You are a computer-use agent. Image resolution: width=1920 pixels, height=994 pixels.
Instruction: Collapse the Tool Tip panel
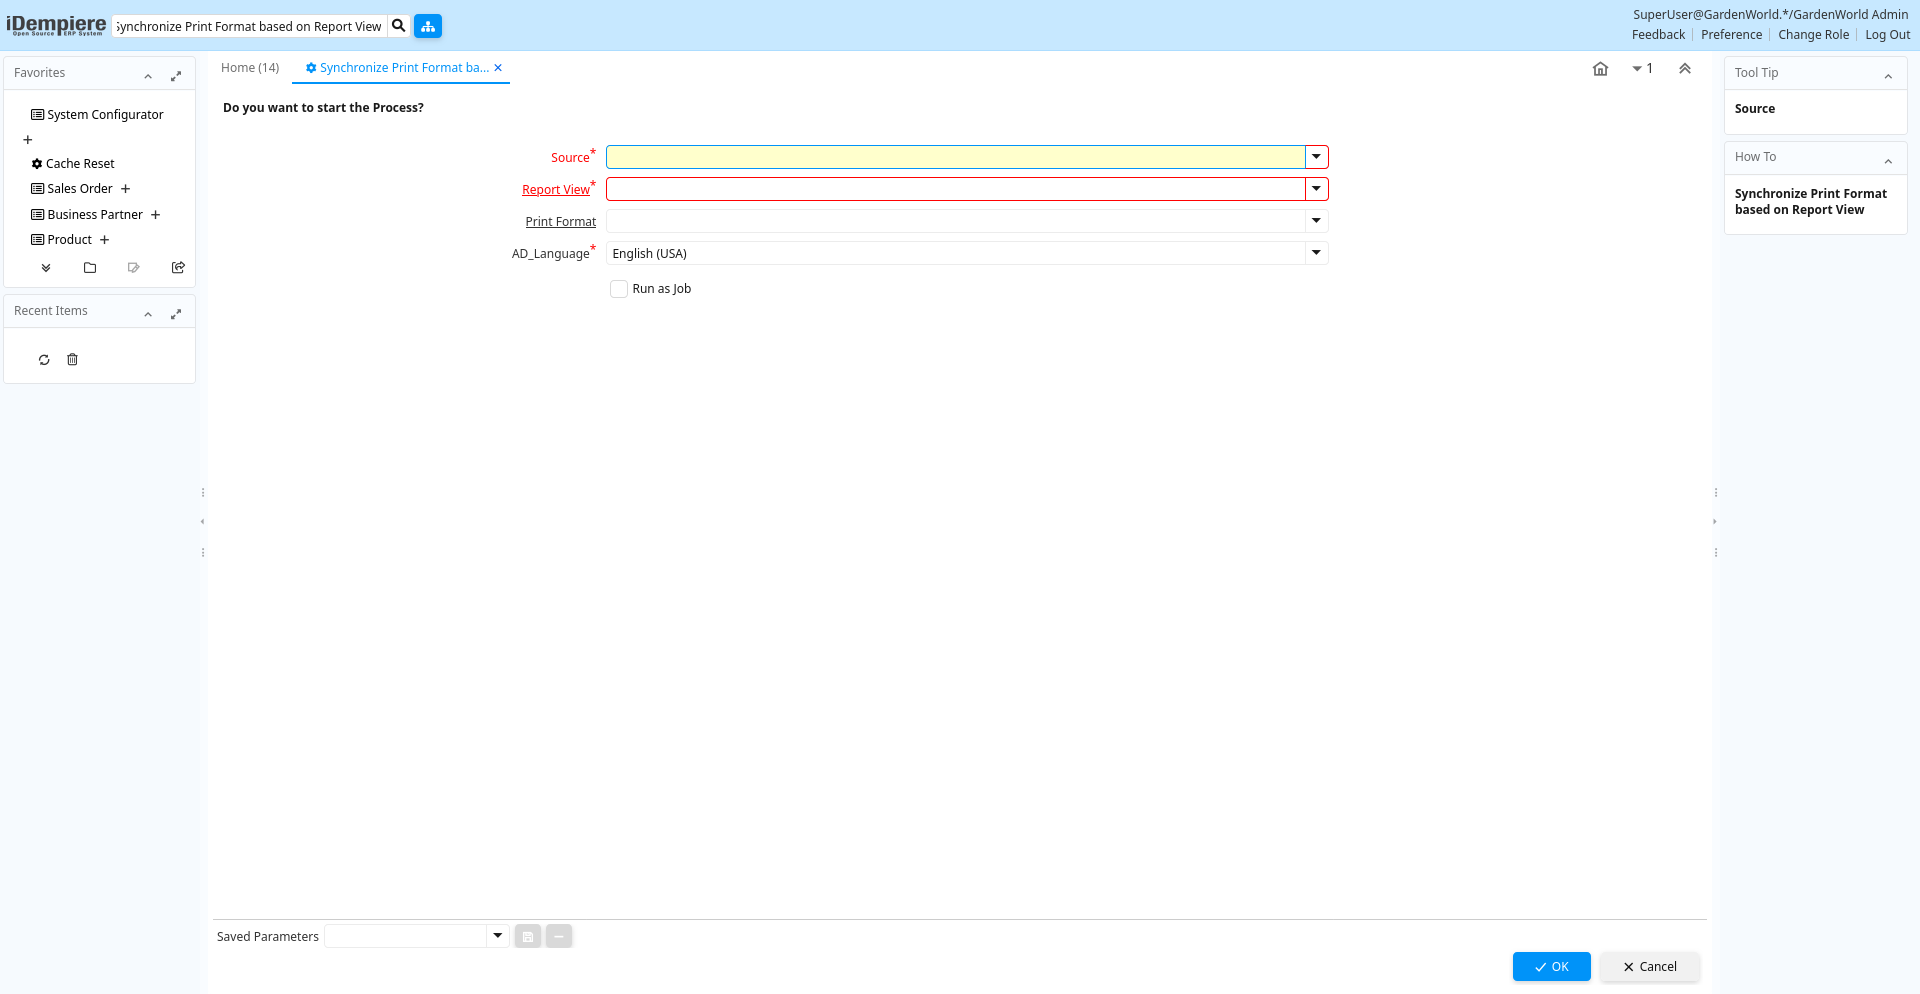pyautogui.click(x=1888, y=76)
